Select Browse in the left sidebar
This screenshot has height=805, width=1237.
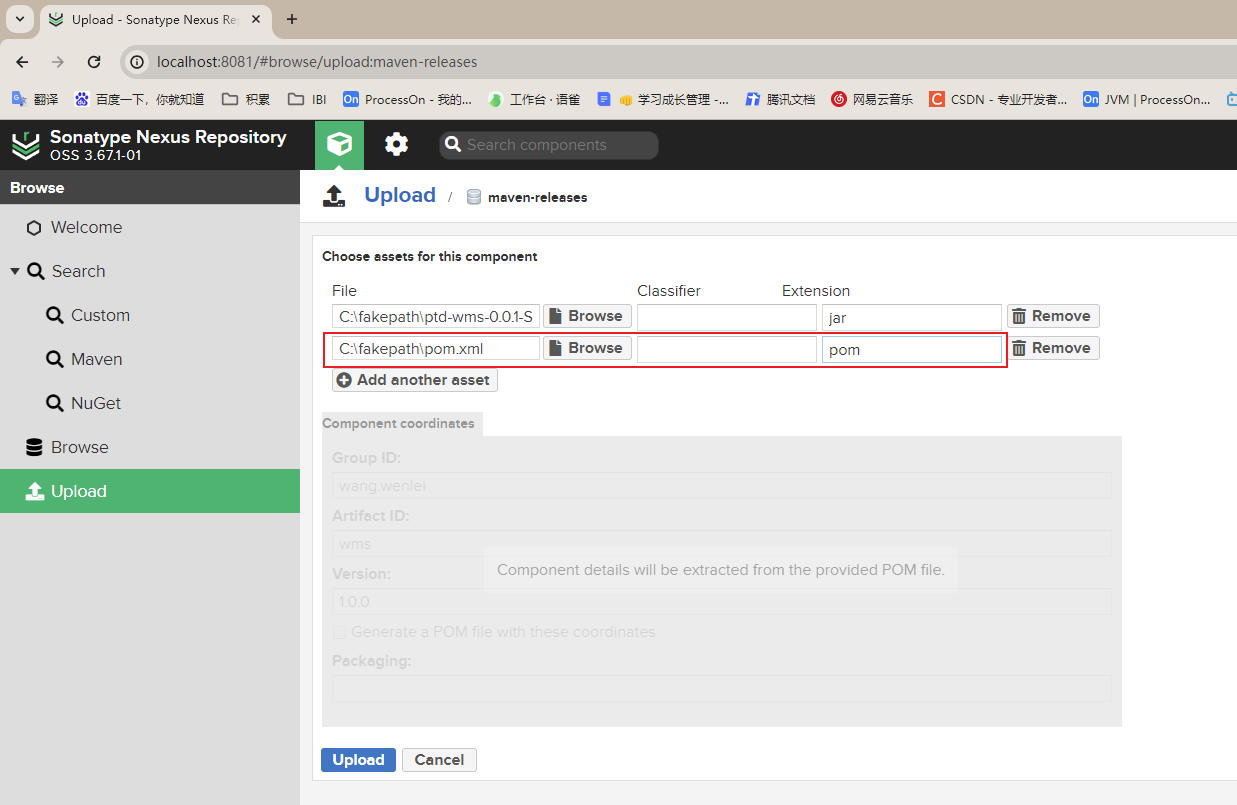(x=79, y=447)
